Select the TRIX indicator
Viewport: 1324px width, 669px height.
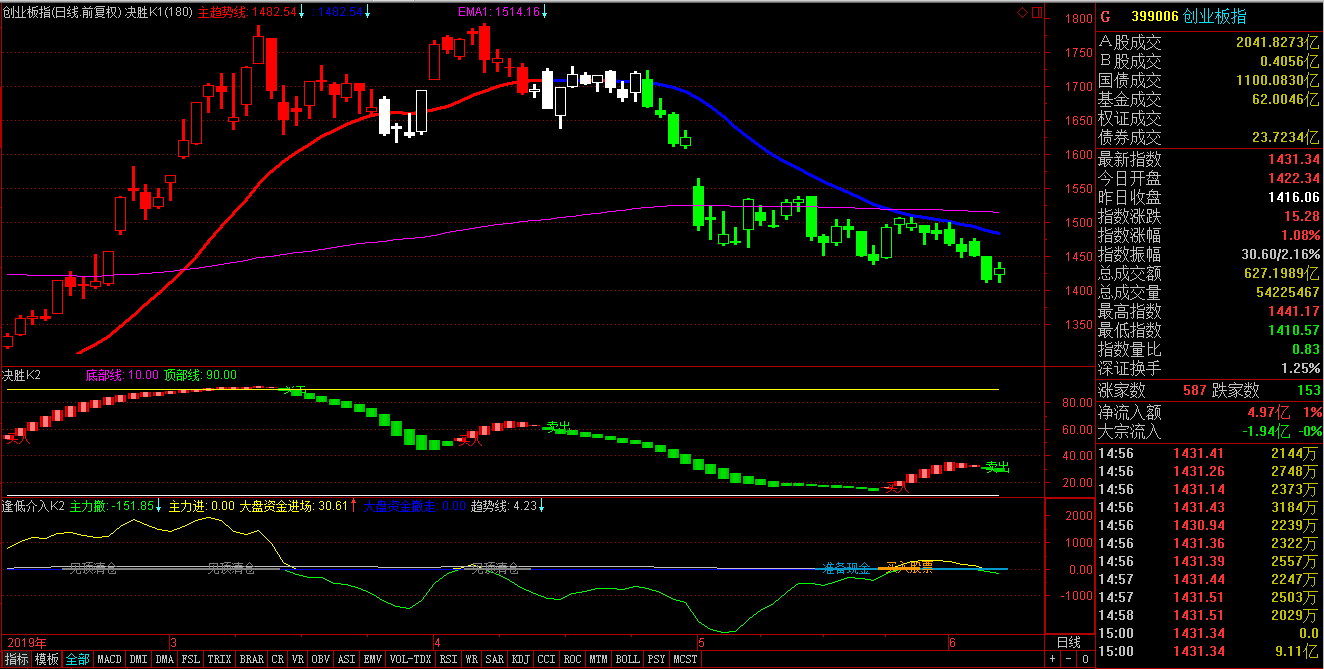(220, 660)
